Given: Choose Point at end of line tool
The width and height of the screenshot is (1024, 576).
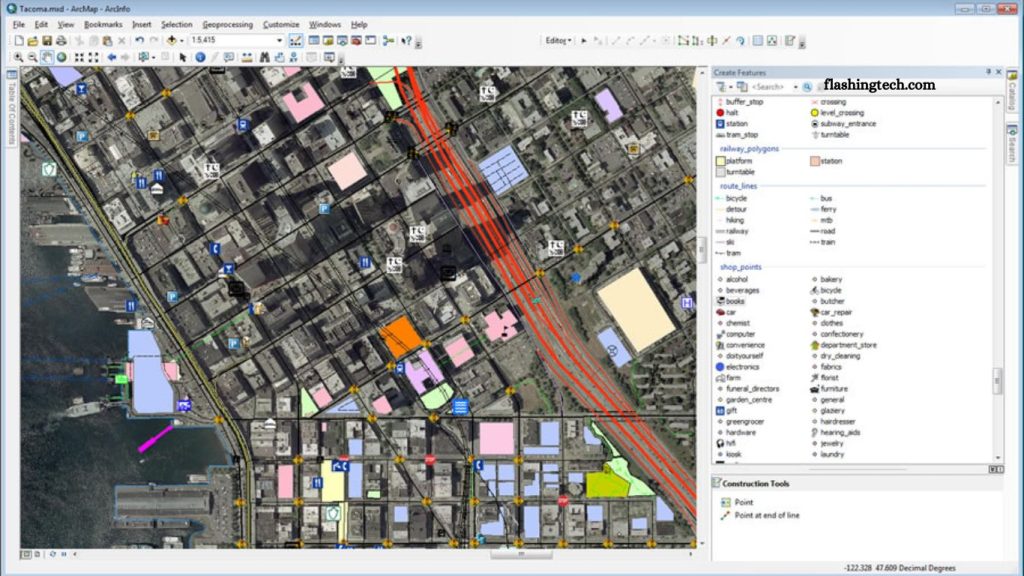Looking at the screenshot, I should [x=760, y=515].
